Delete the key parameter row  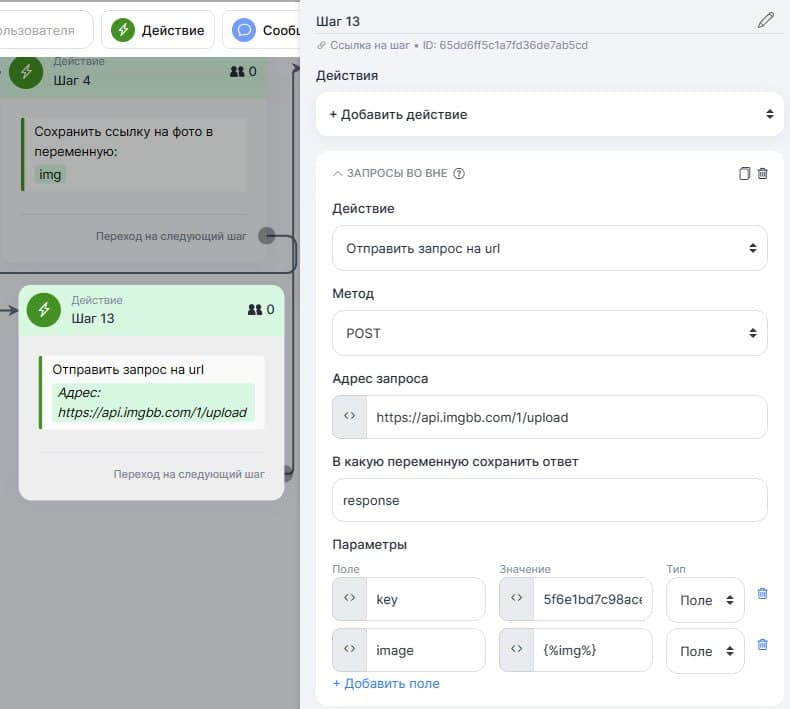(x=762, y=594)
